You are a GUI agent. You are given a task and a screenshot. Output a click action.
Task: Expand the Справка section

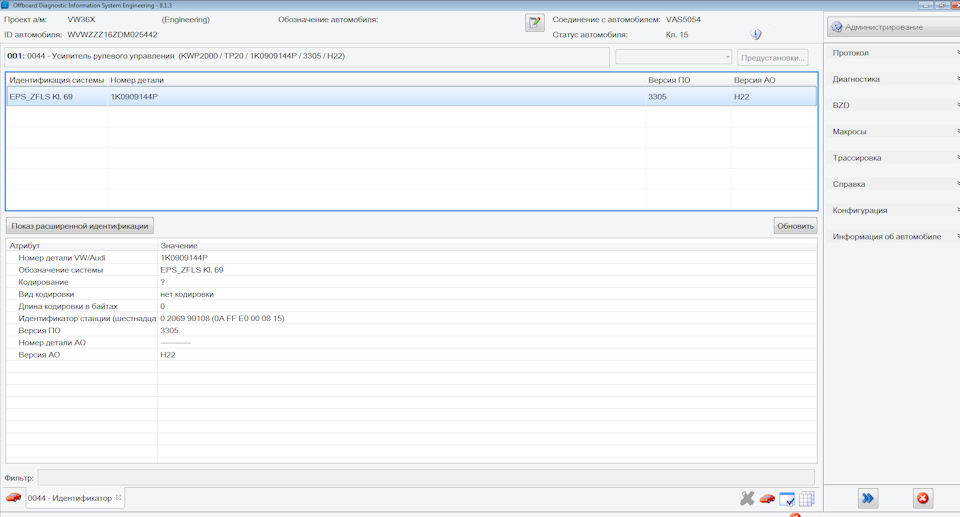click(x=892, y=184)
